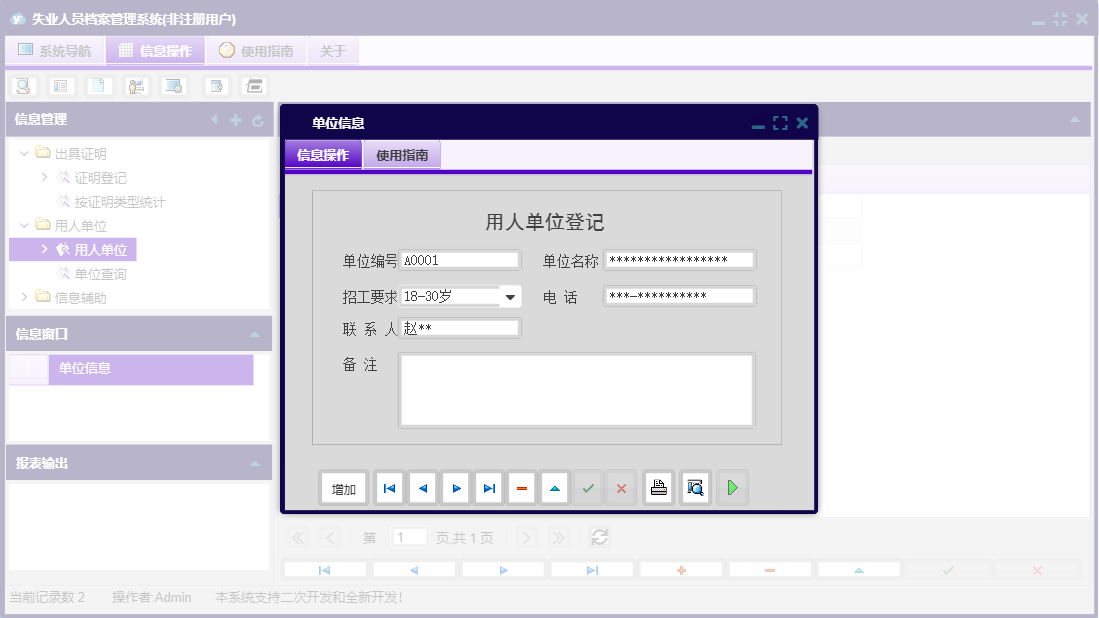This screenshot has height=618, width=1099.
Task: Open the 招工要求 age range dropdown
Action: point(510,296)
